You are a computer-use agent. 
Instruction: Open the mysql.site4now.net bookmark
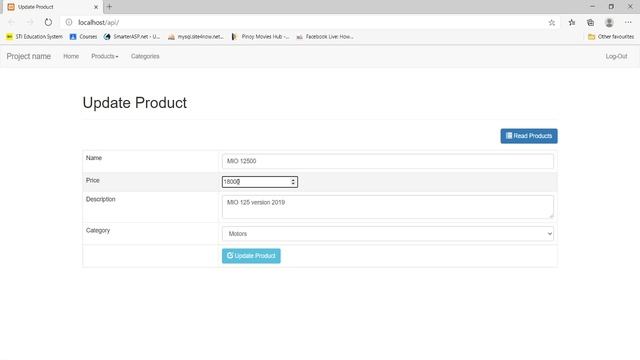click(196, 37)
